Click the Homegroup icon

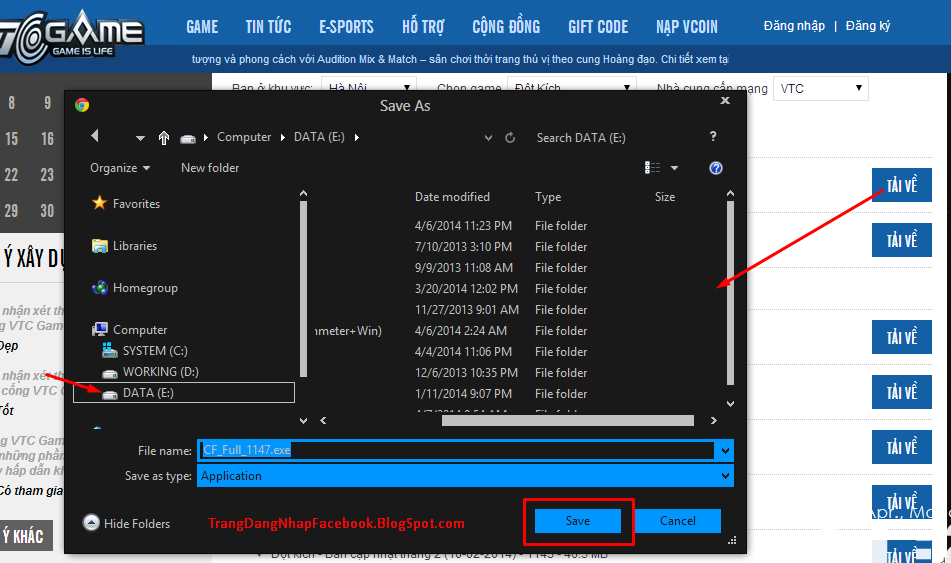pos(99,288)
